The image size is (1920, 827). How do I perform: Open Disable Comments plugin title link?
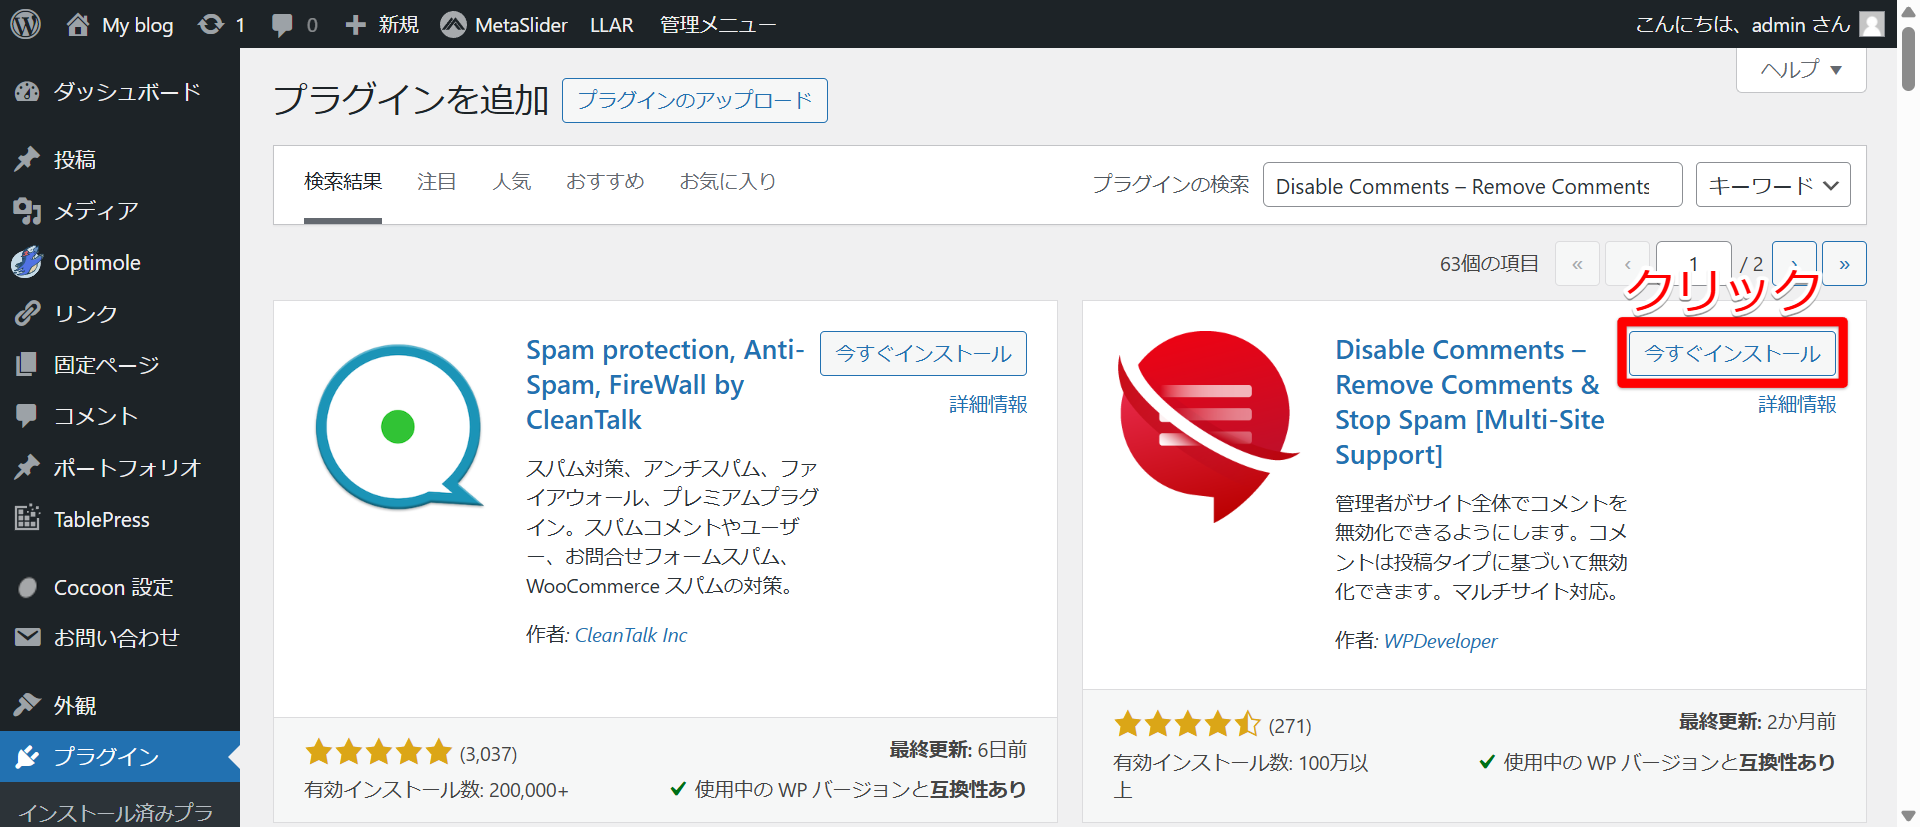(x=1470, y=402)
